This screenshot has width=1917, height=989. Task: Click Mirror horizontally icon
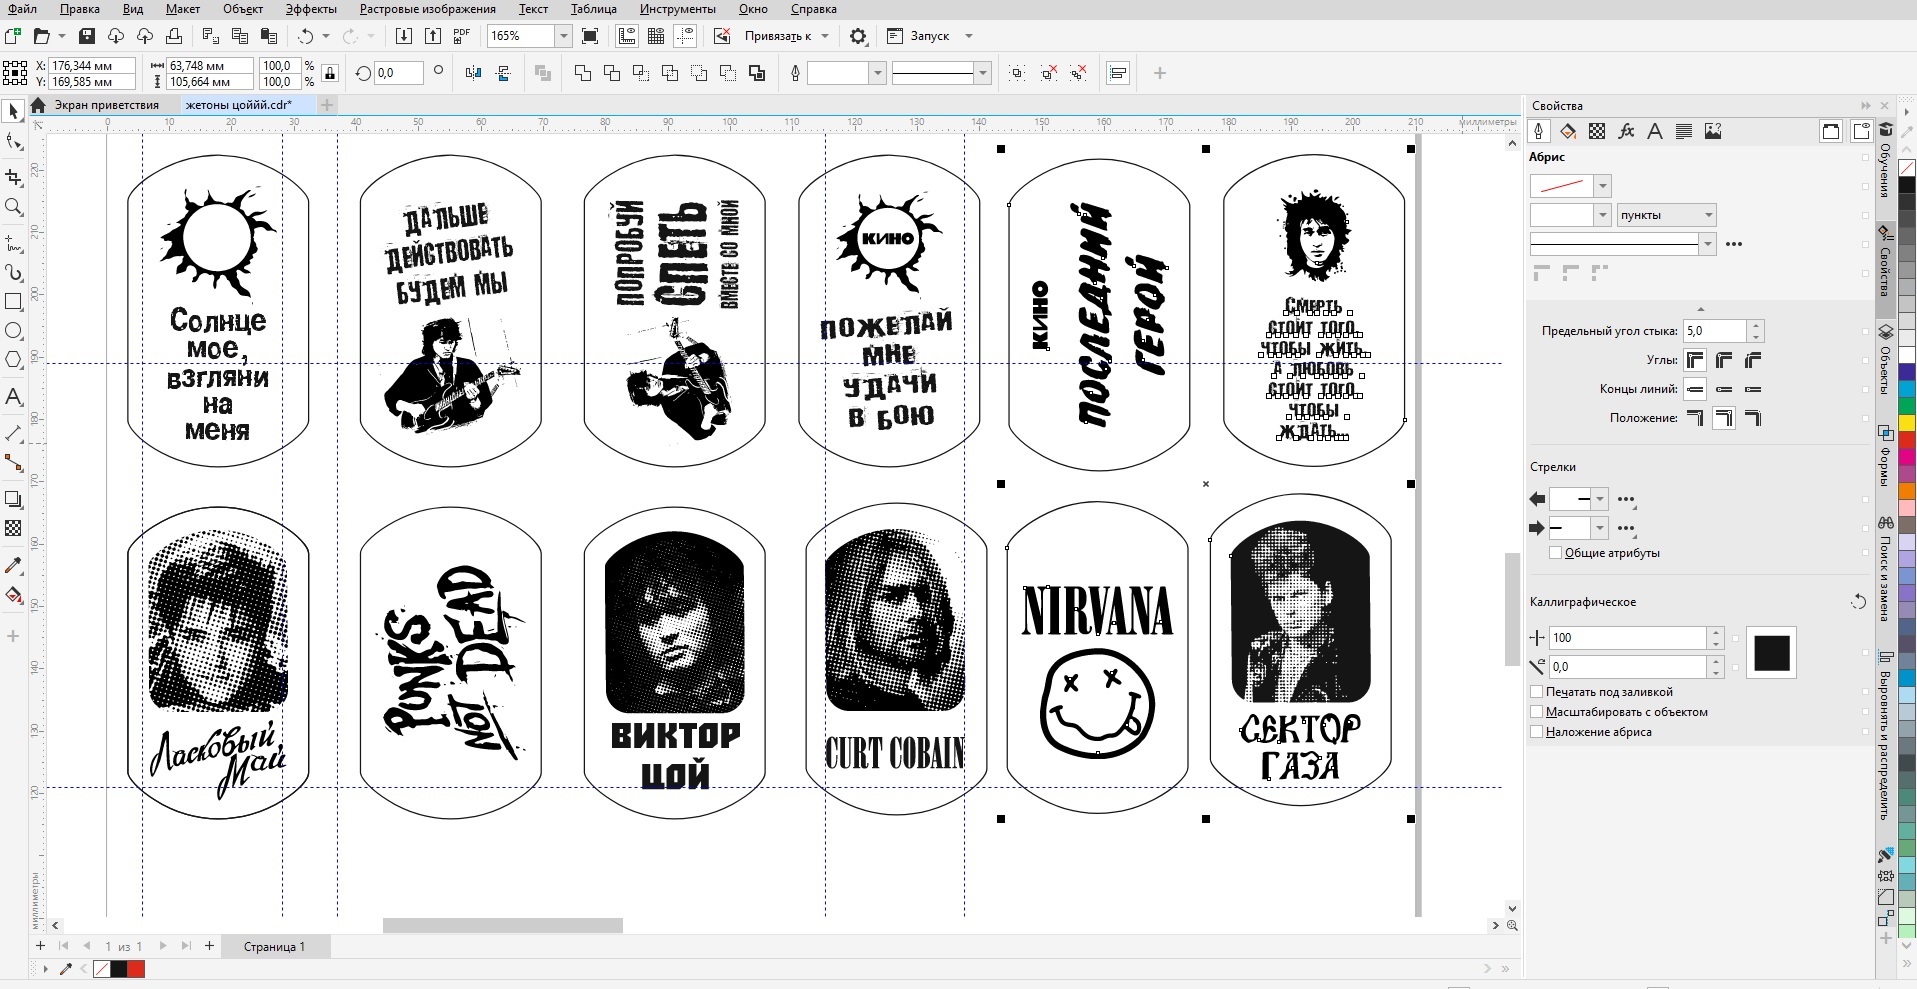coord(473,73)
